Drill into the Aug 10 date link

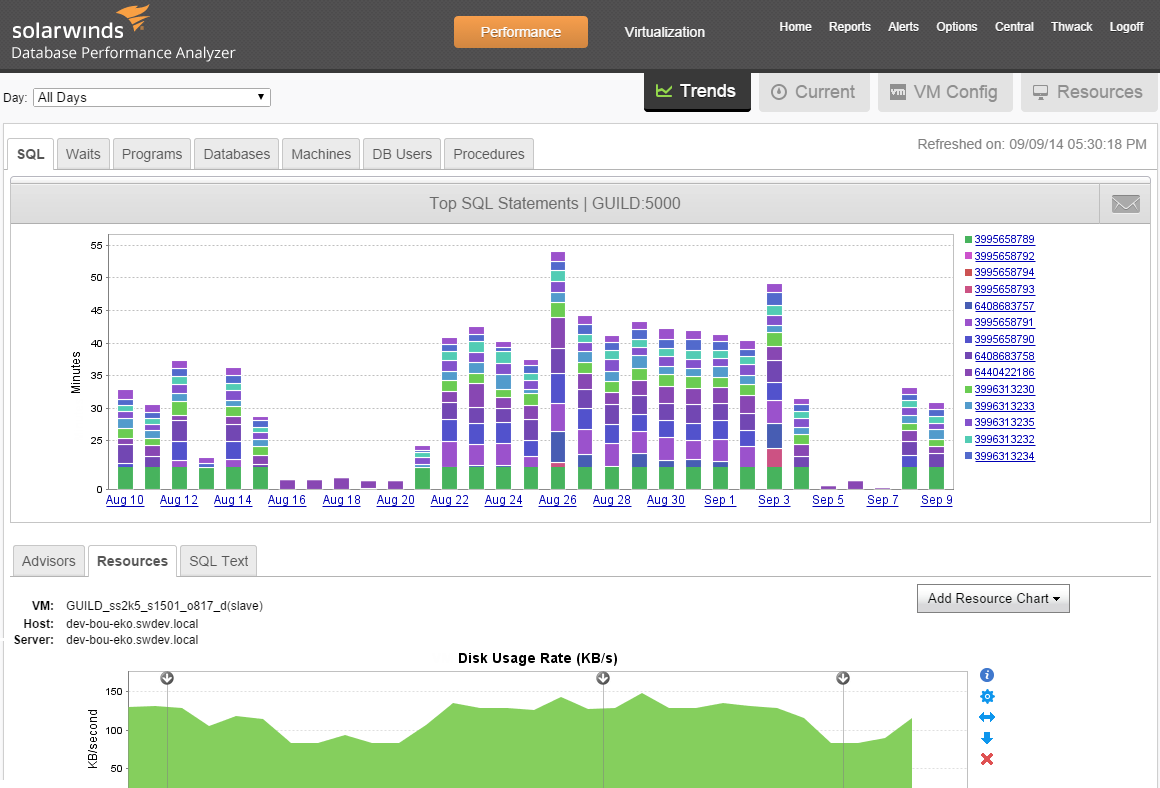(x=125, y=499)
